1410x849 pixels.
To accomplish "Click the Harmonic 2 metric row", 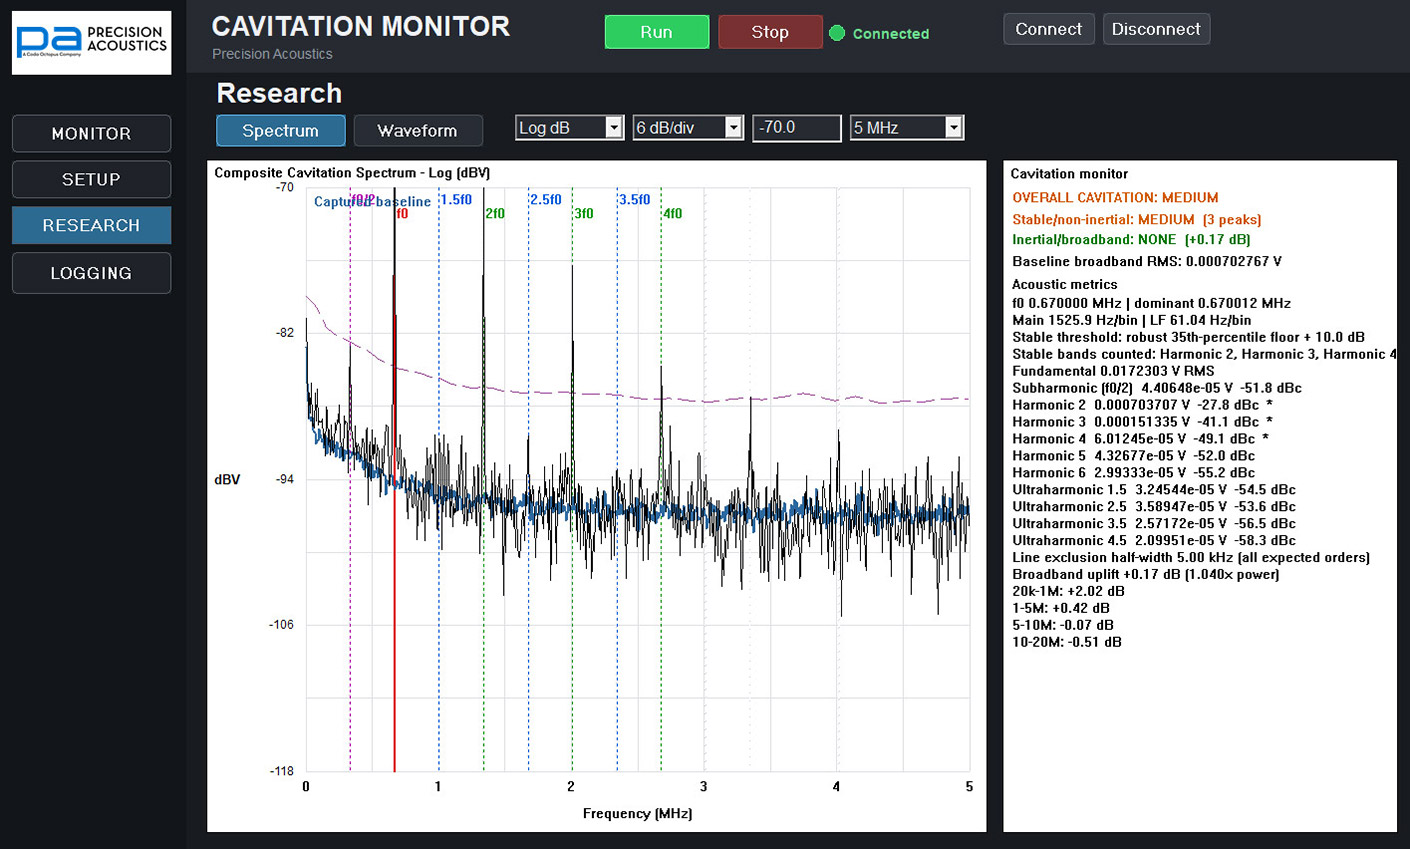I will (1142, 404).
